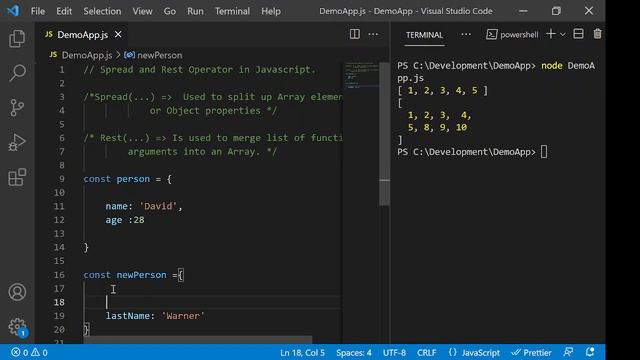
Task: Open launch profile dropdown chevron
Action: click(x=563, y=35)
